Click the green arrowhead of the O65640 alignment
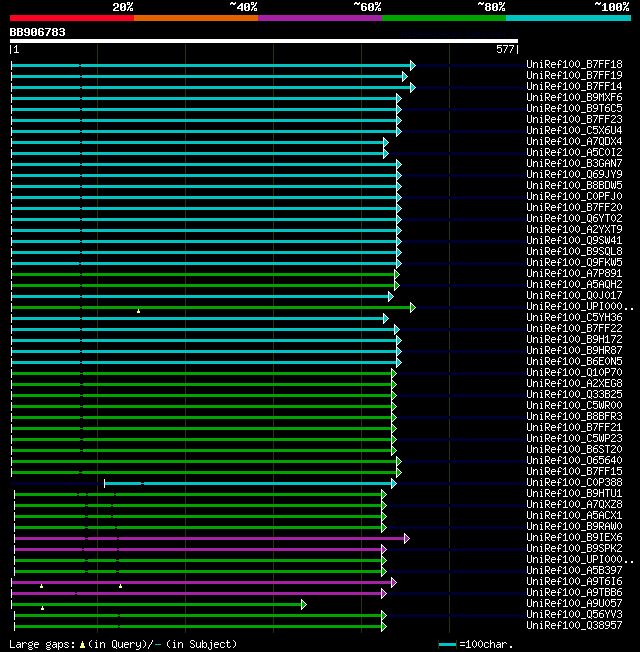The height and width of the screenshot is (652, 640). point(399,462)
